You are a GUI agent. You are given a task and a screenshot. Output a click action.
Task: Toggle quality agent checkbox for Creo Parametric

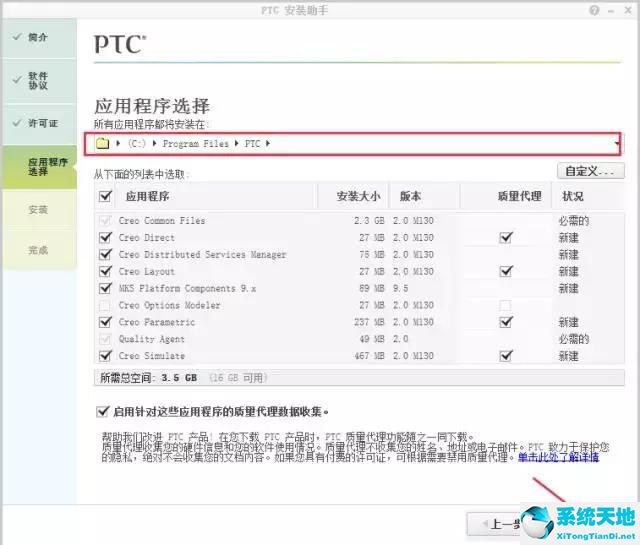tap(506, 322)
